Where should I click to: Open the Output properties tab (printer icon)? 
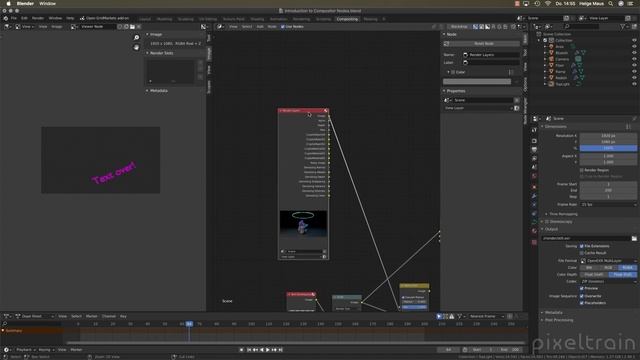click(534, 149)
